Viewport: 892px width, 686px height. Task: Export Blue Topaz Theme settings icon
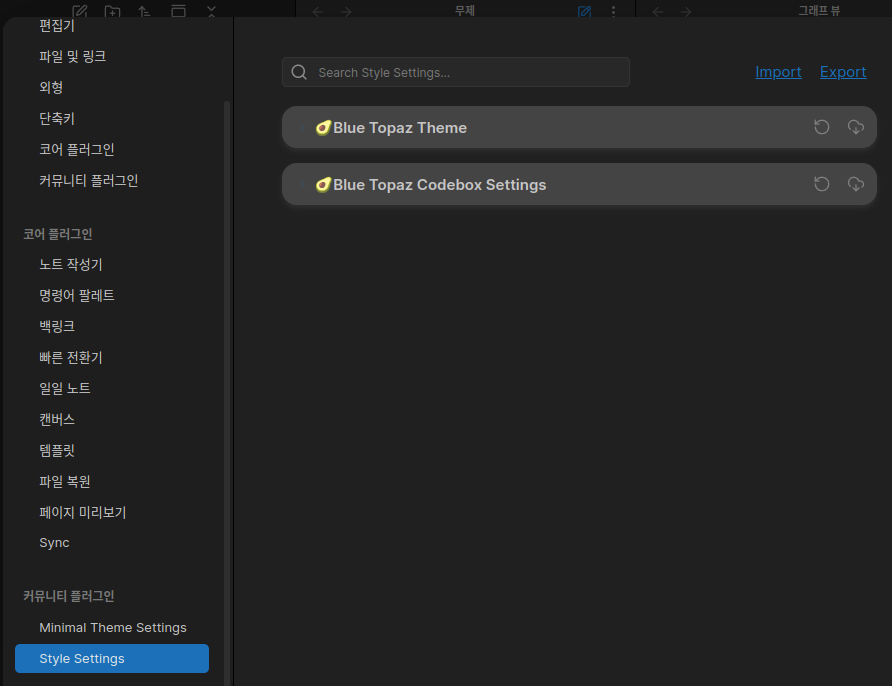pyautogui.click(x=856, y=127)
